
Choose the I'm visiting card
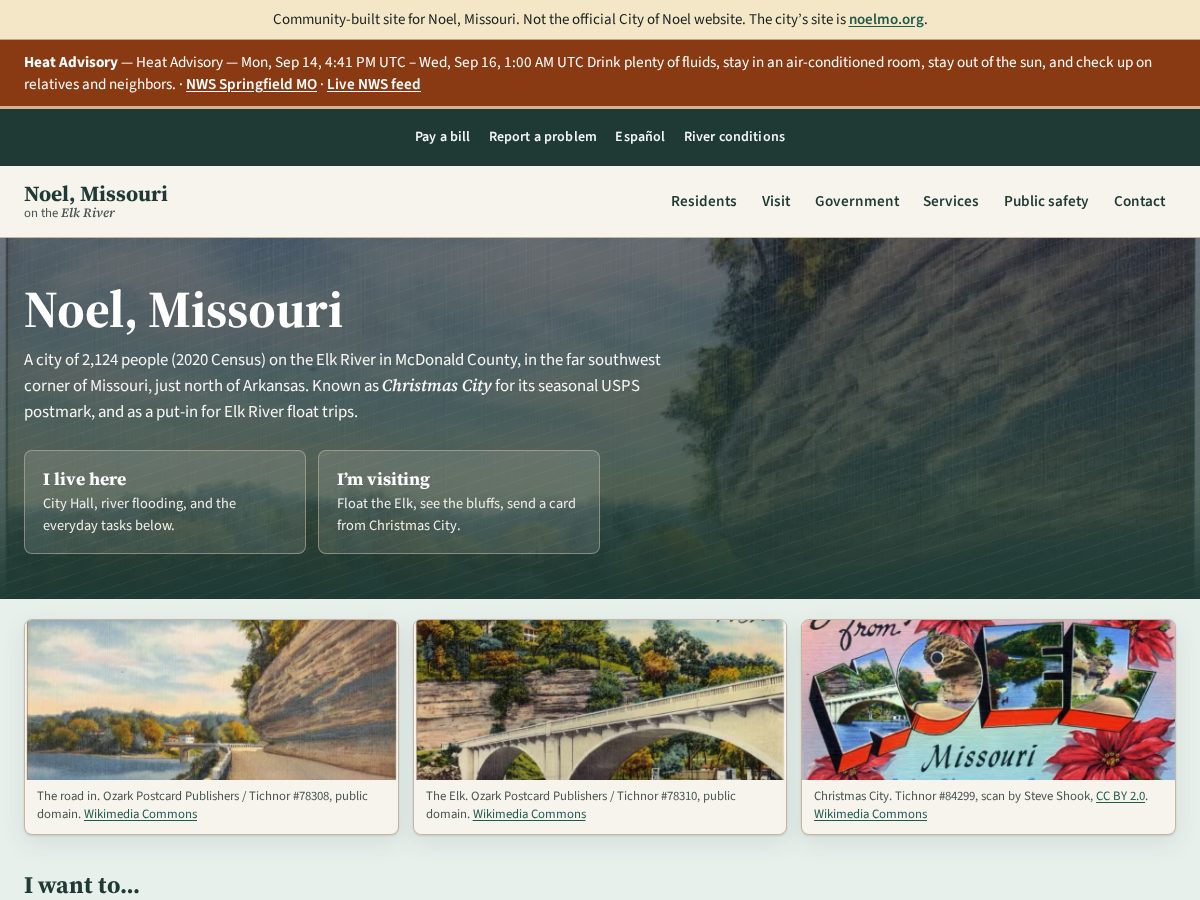tap(459, 502)
